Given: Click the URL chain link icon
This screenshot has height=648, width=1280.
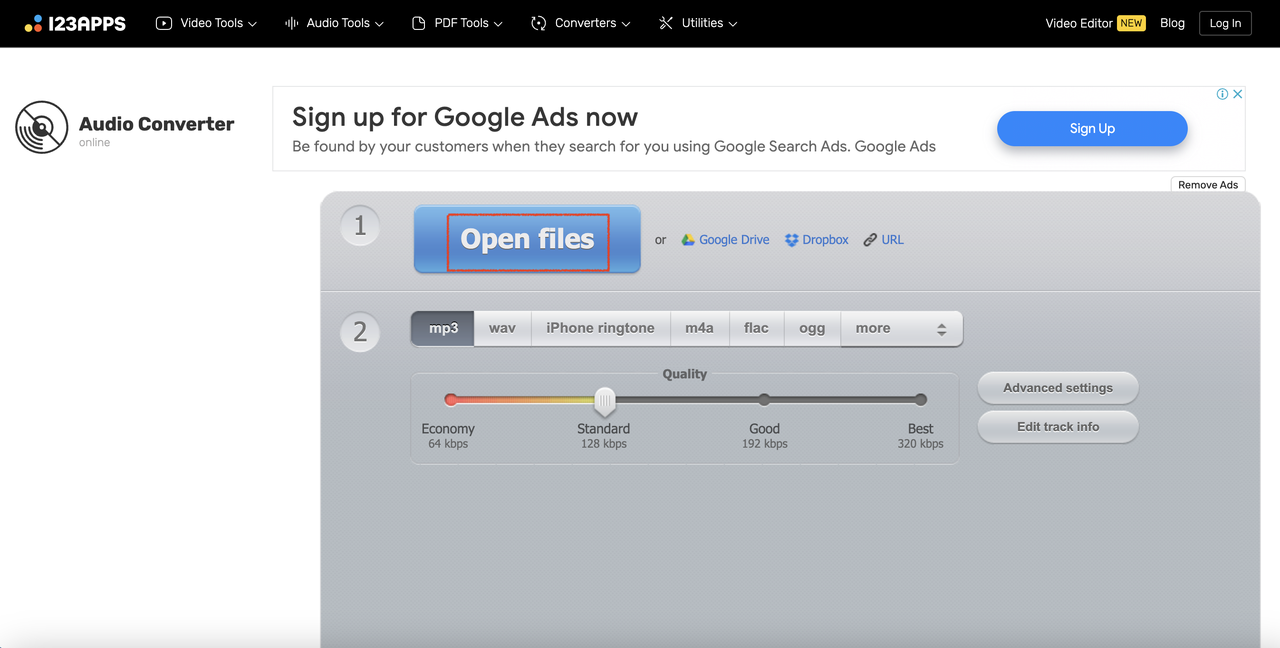Looking at the screenshot, I should (870, 240).
